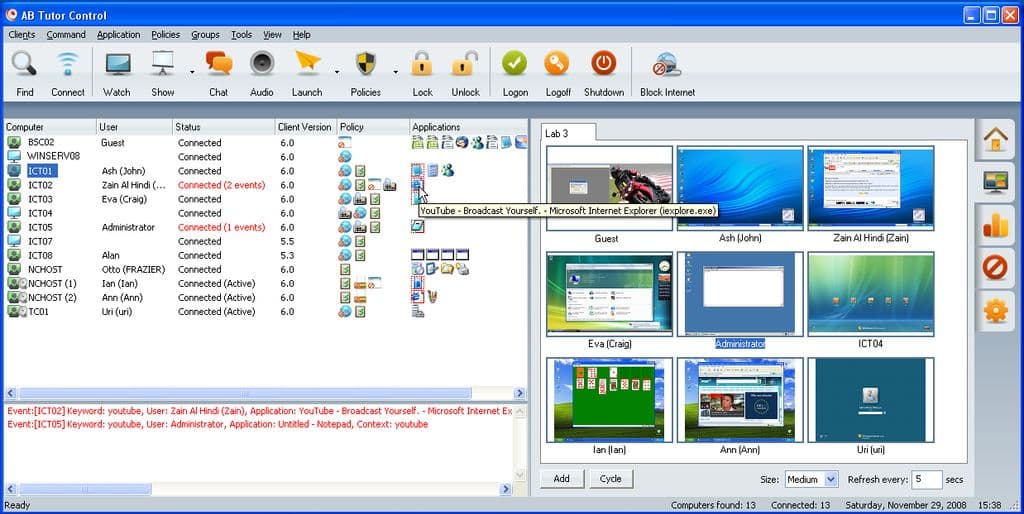Screen dimensions: 1024x514
Task: Open the Chat tool
Action: tap(218, 64)
